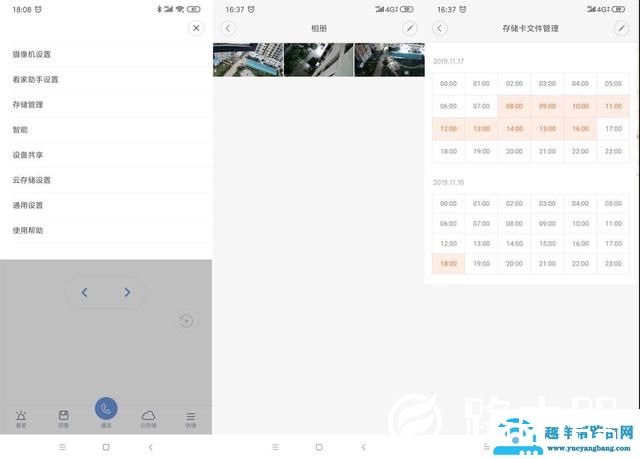Open the playback icon in bottom bar
Viewport: 640px width, 459px height.
63,417
